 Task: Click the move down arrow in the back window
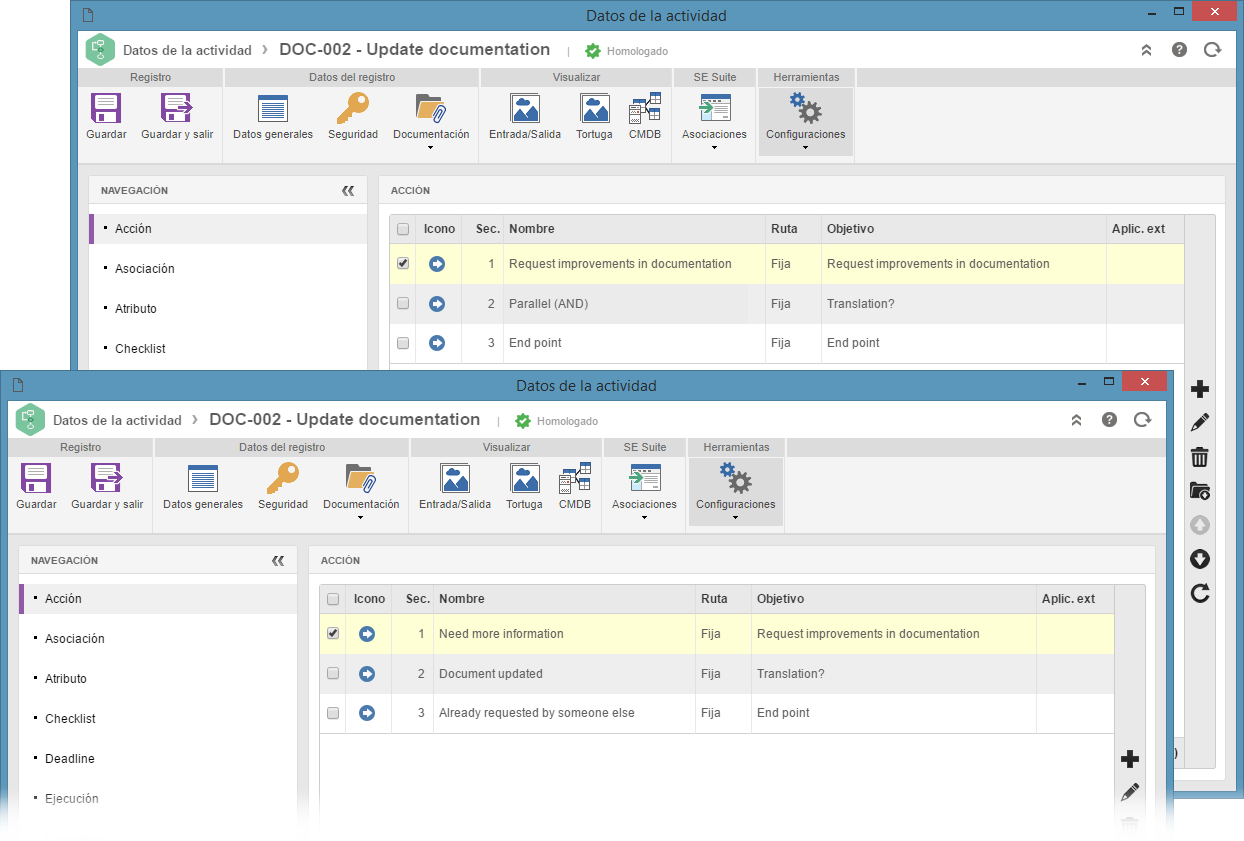[x=1200, y=559]
